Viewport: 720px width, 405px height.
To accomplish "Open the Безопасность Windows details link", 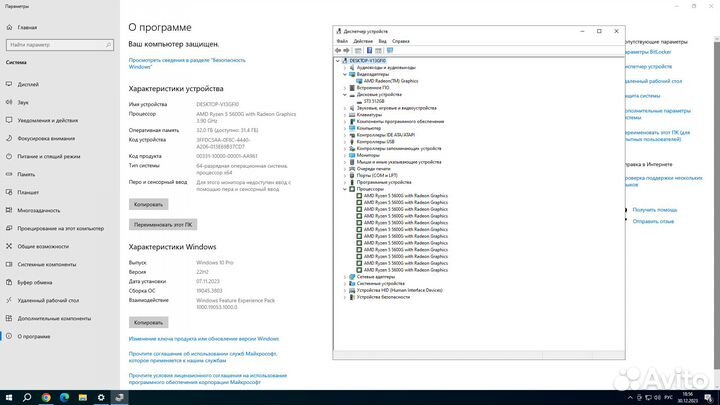I will point(187,63).
